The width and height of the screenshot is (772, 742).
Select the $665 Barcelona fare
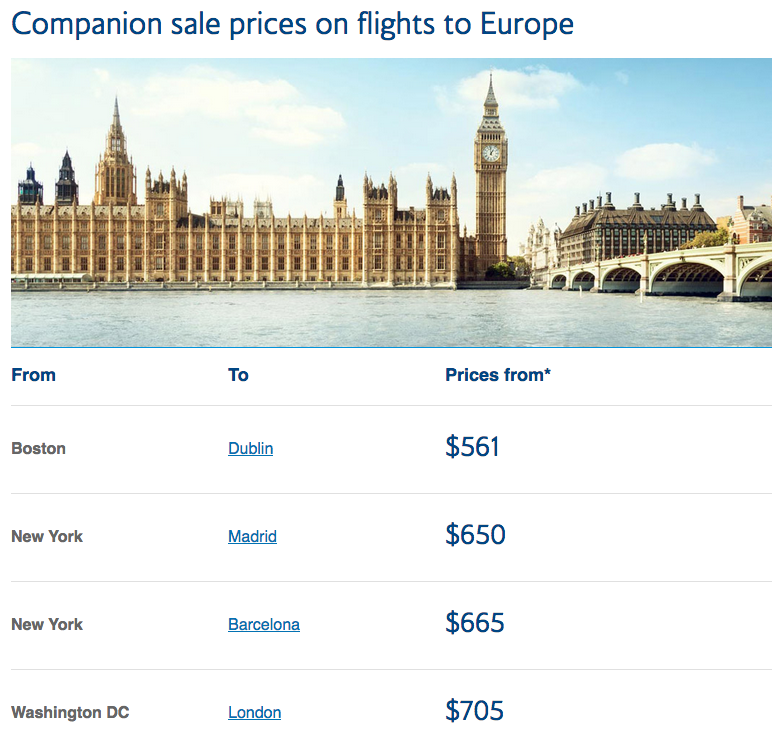point(475,623)
